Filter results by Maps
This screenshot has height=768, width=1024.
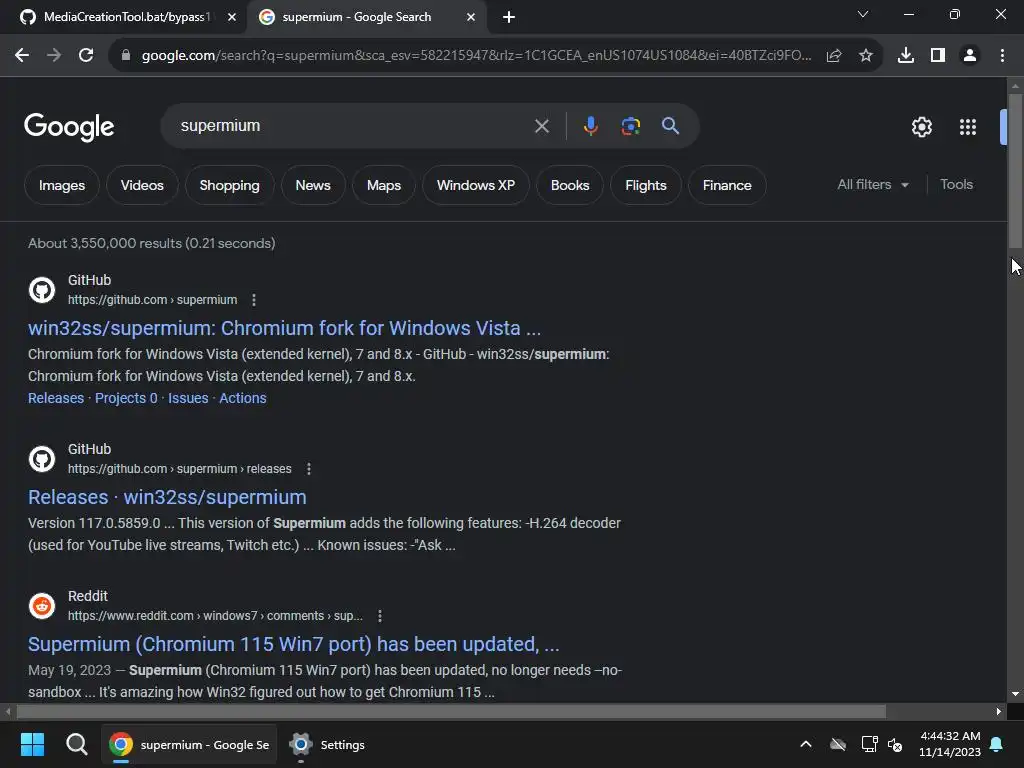384,185
